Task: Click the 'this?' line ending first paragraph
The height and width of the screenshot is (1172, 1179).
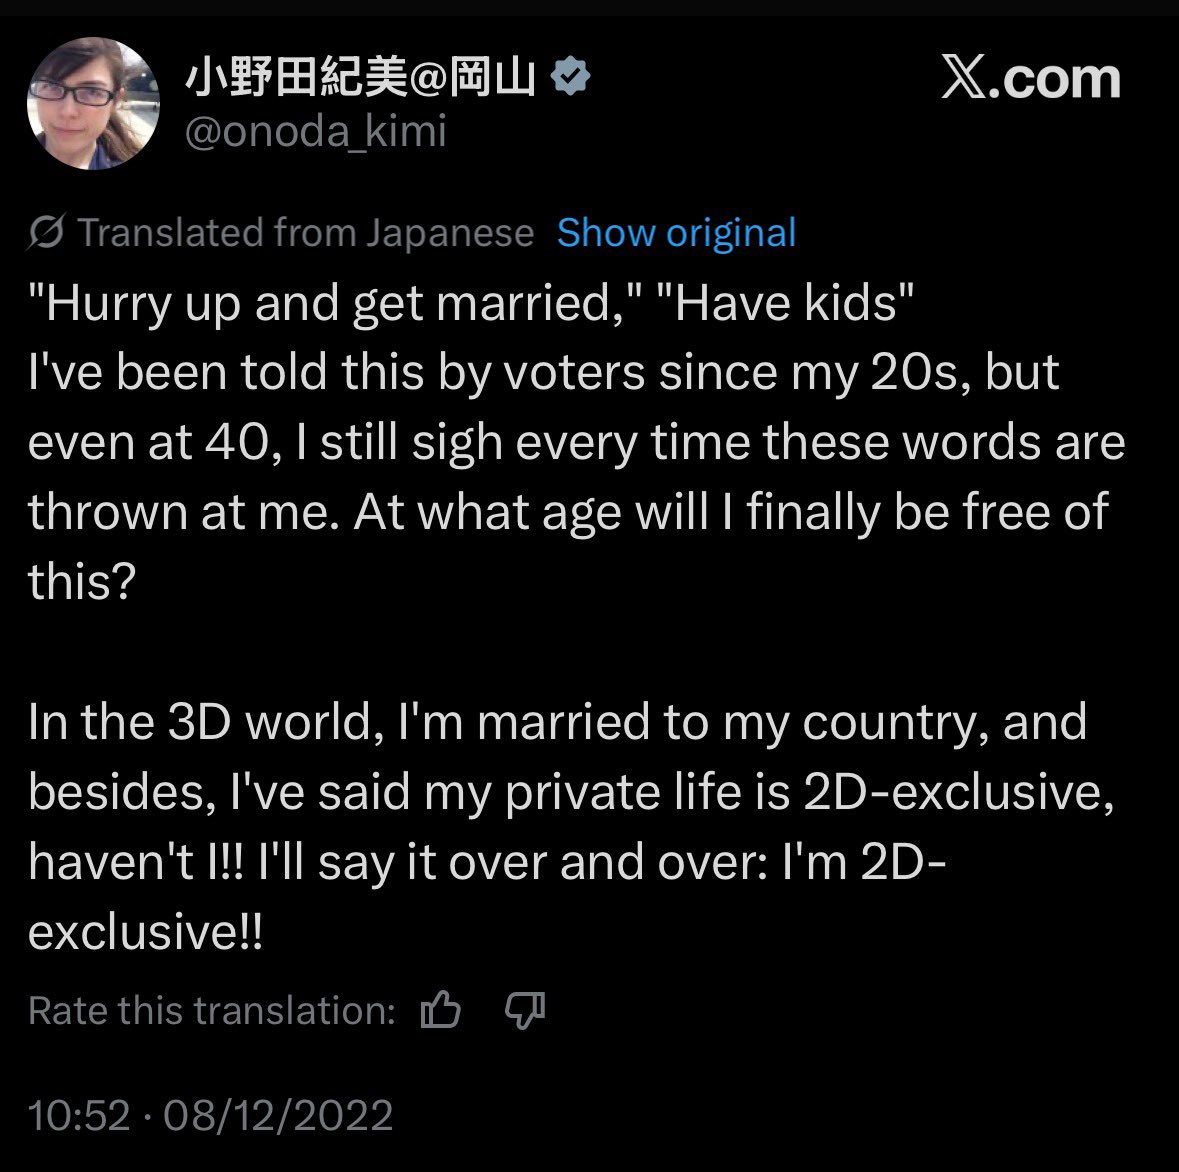Action: [82, 581]
